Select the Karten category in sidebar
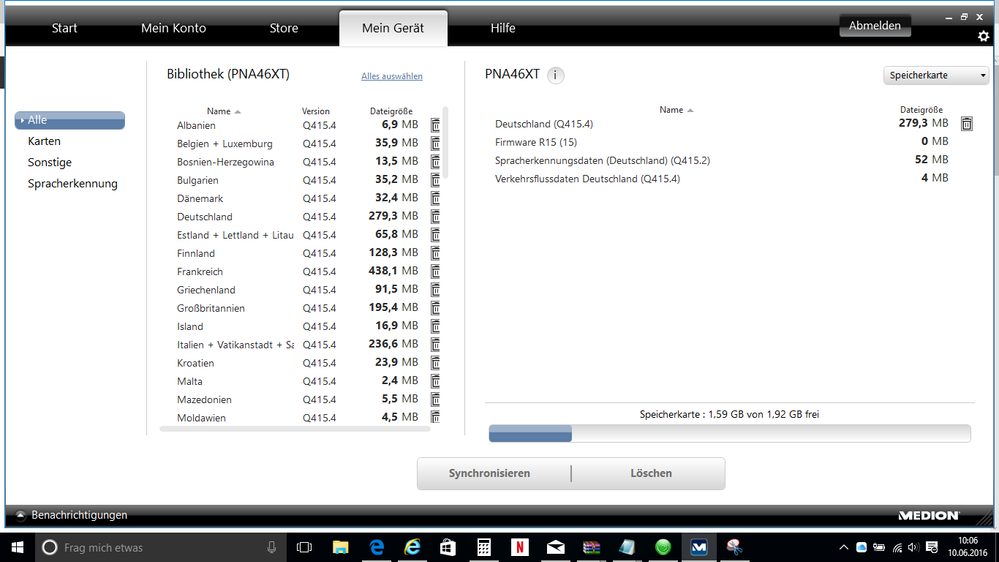The width and height of the screenshot is (999, 562). tap(44, 142)
